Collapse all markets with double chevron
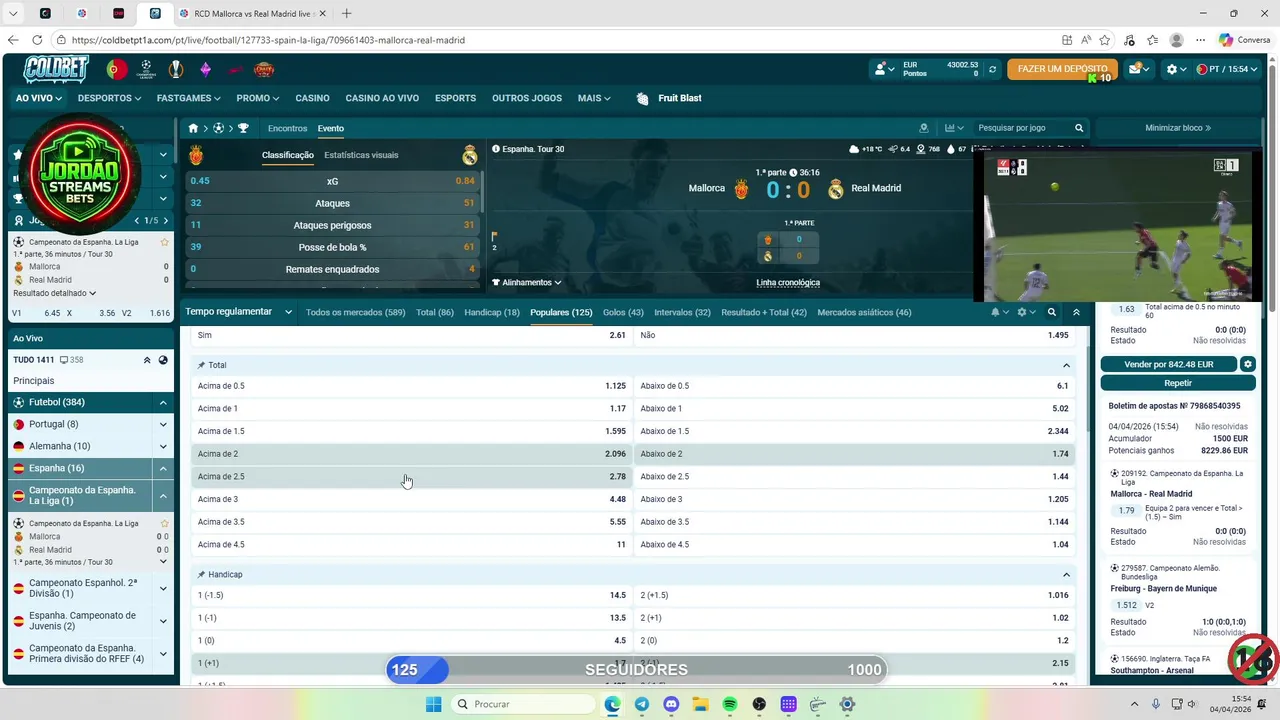 coord(1076,312)
